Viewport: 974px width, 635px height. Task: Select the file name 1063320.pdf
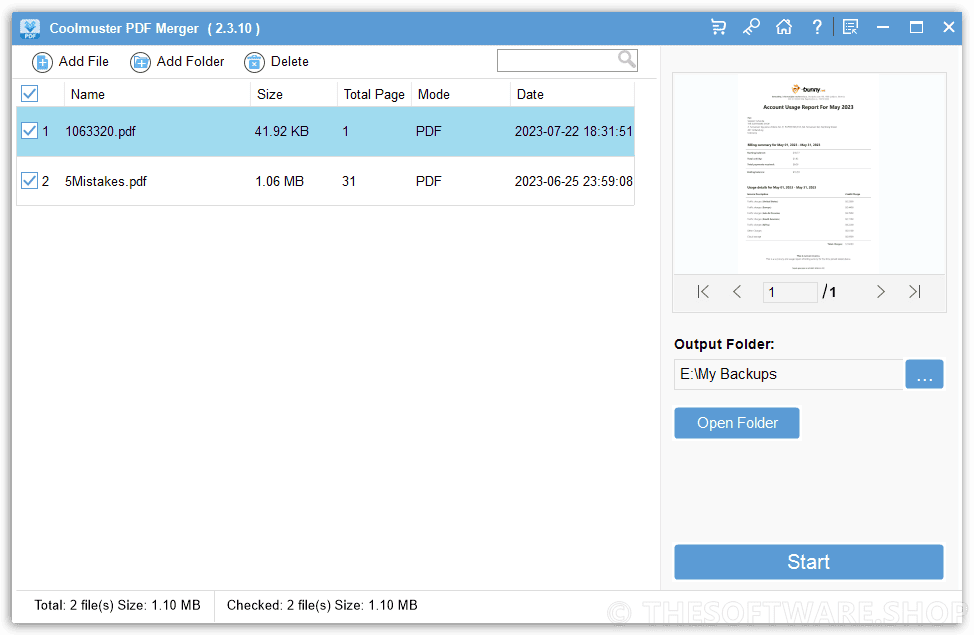pyautogui.click(x=101, y=131)
